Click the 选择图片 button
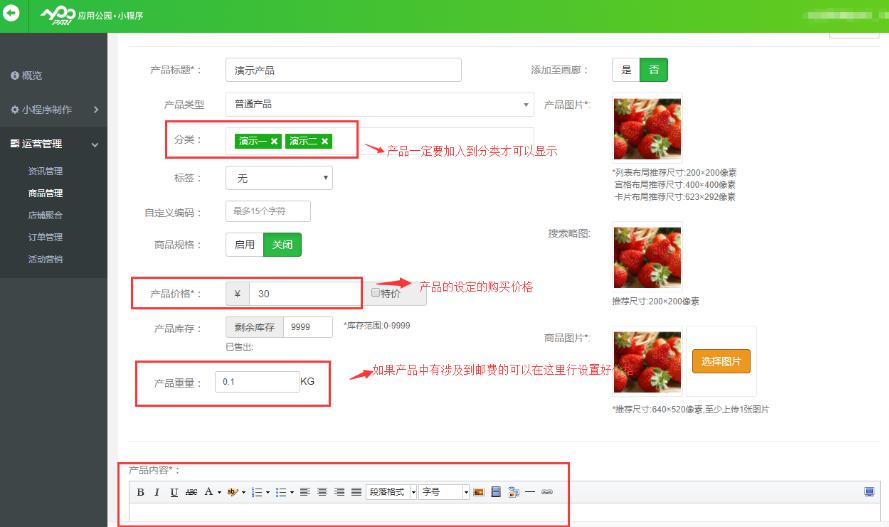The width and height of the screenshot is (889, 527). pyautogui.click(x=720, y=361)
